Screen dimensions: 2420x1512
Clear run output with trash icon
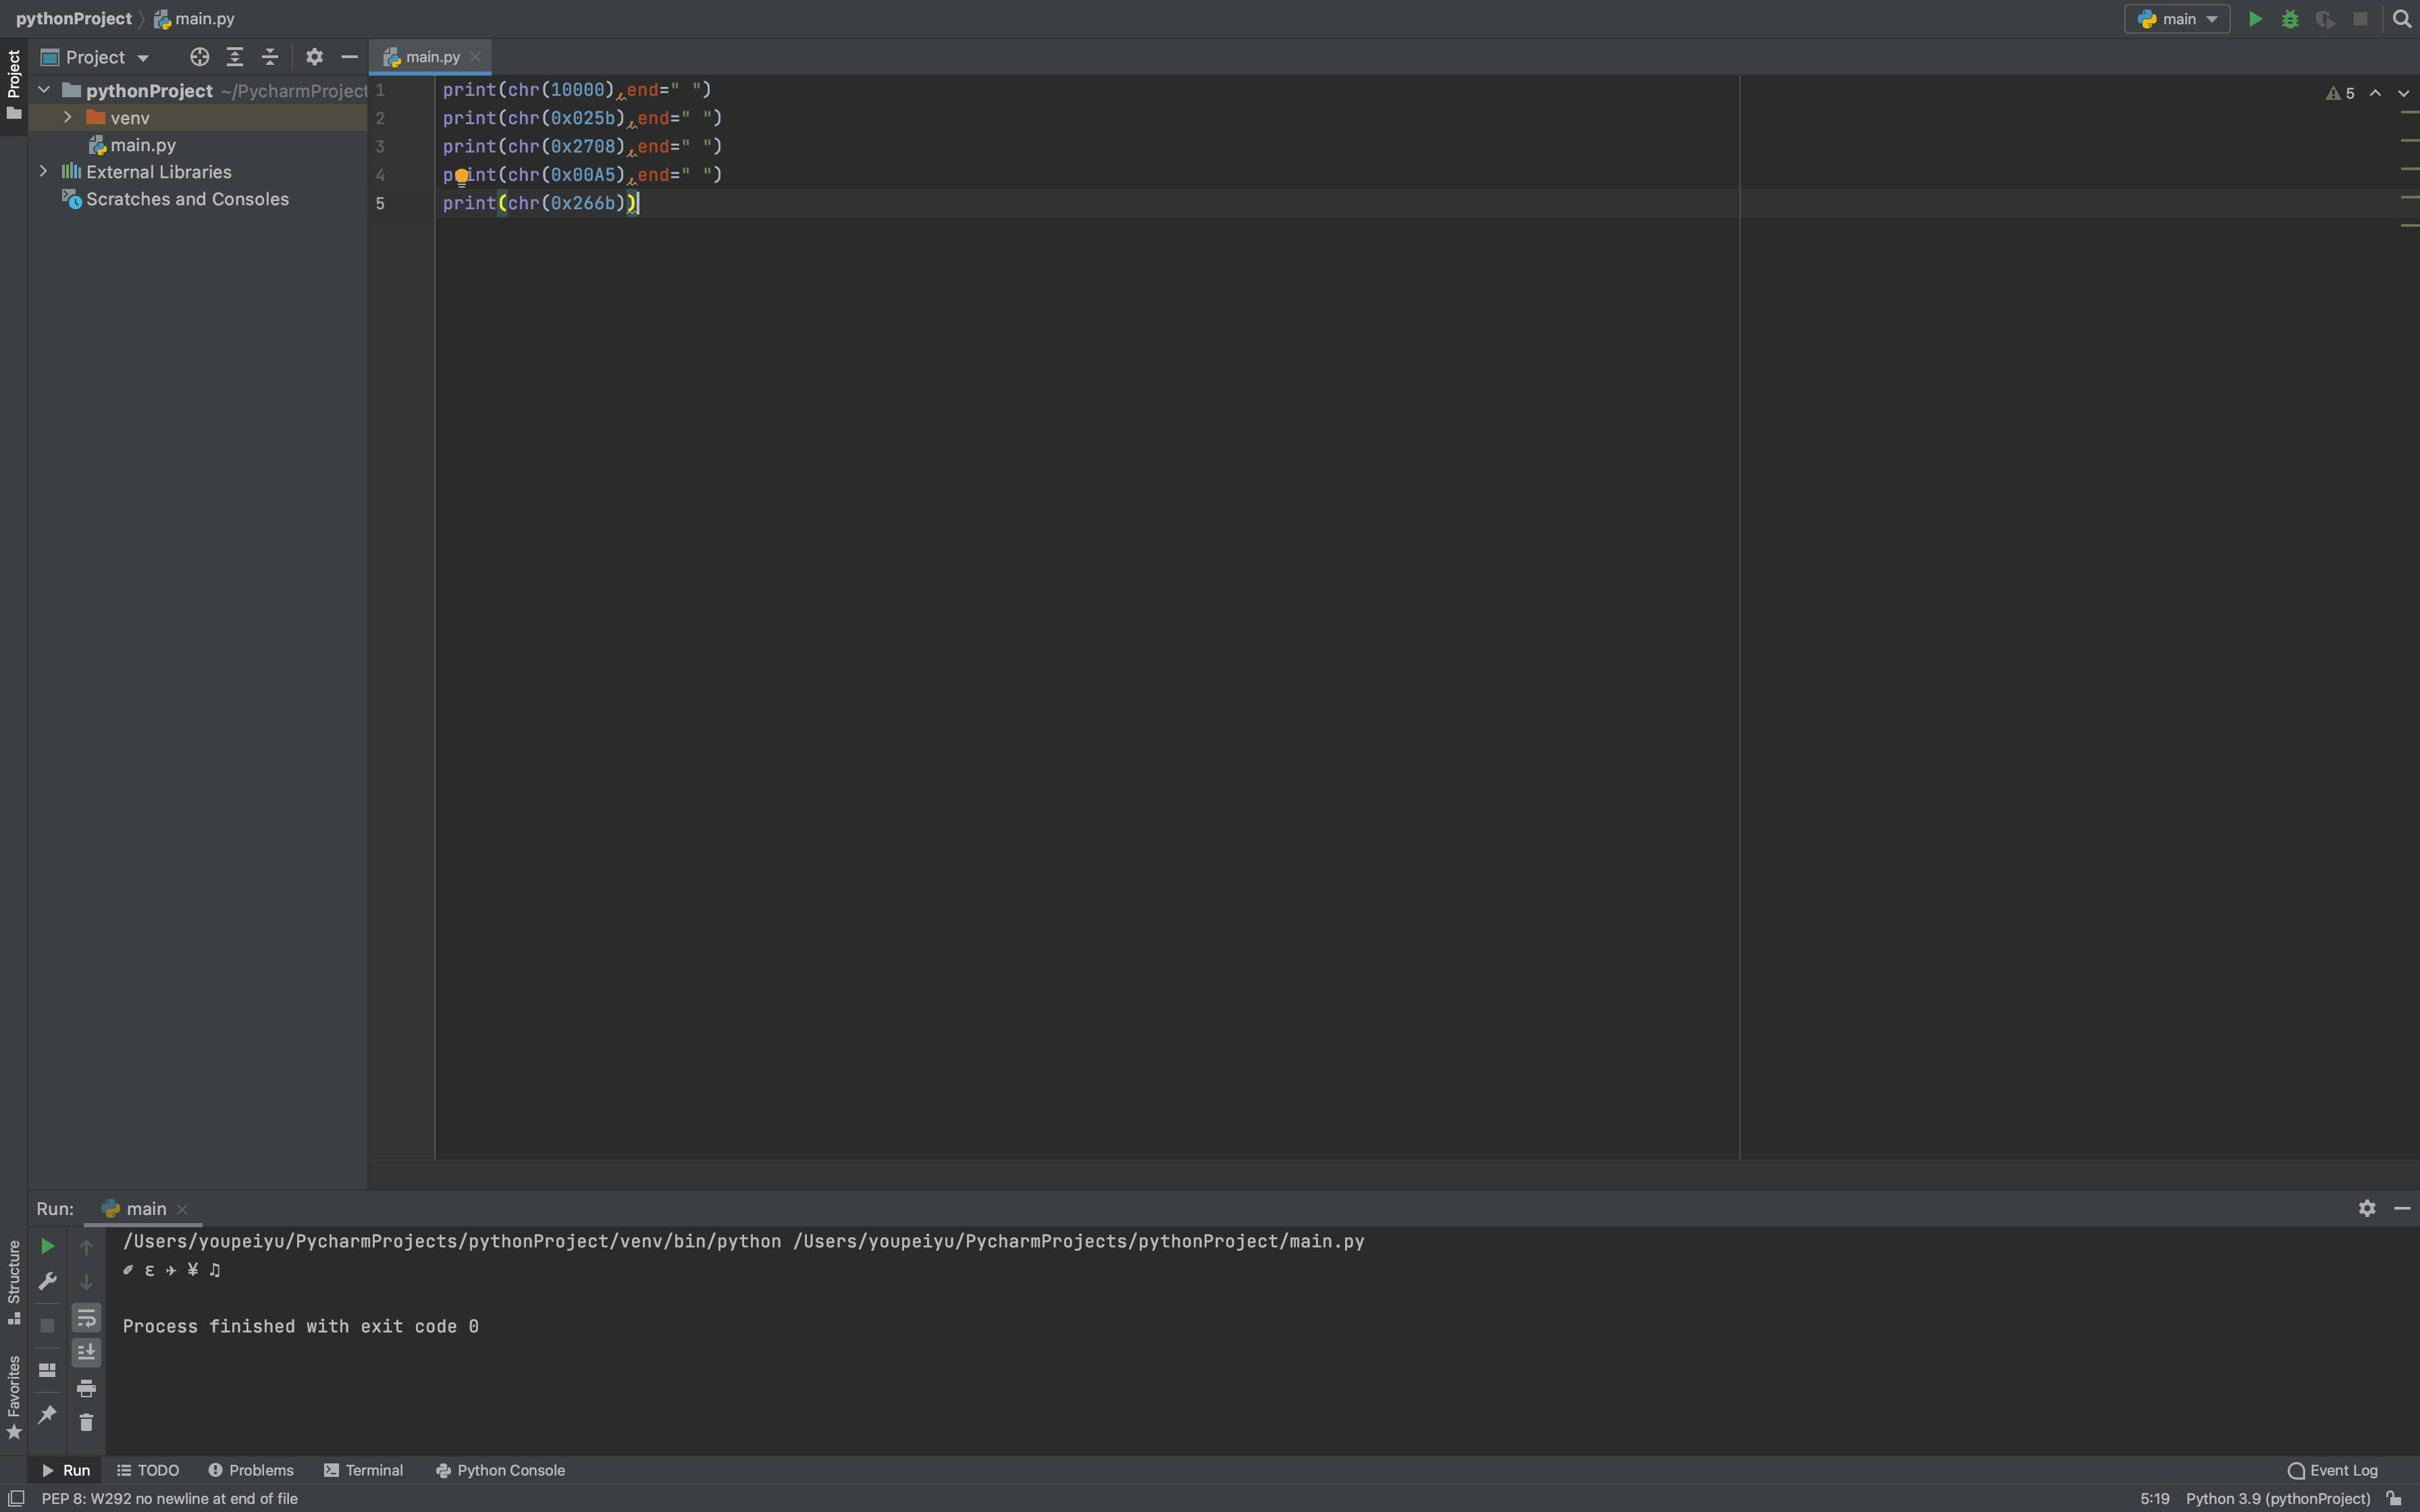click(86, 1422)
